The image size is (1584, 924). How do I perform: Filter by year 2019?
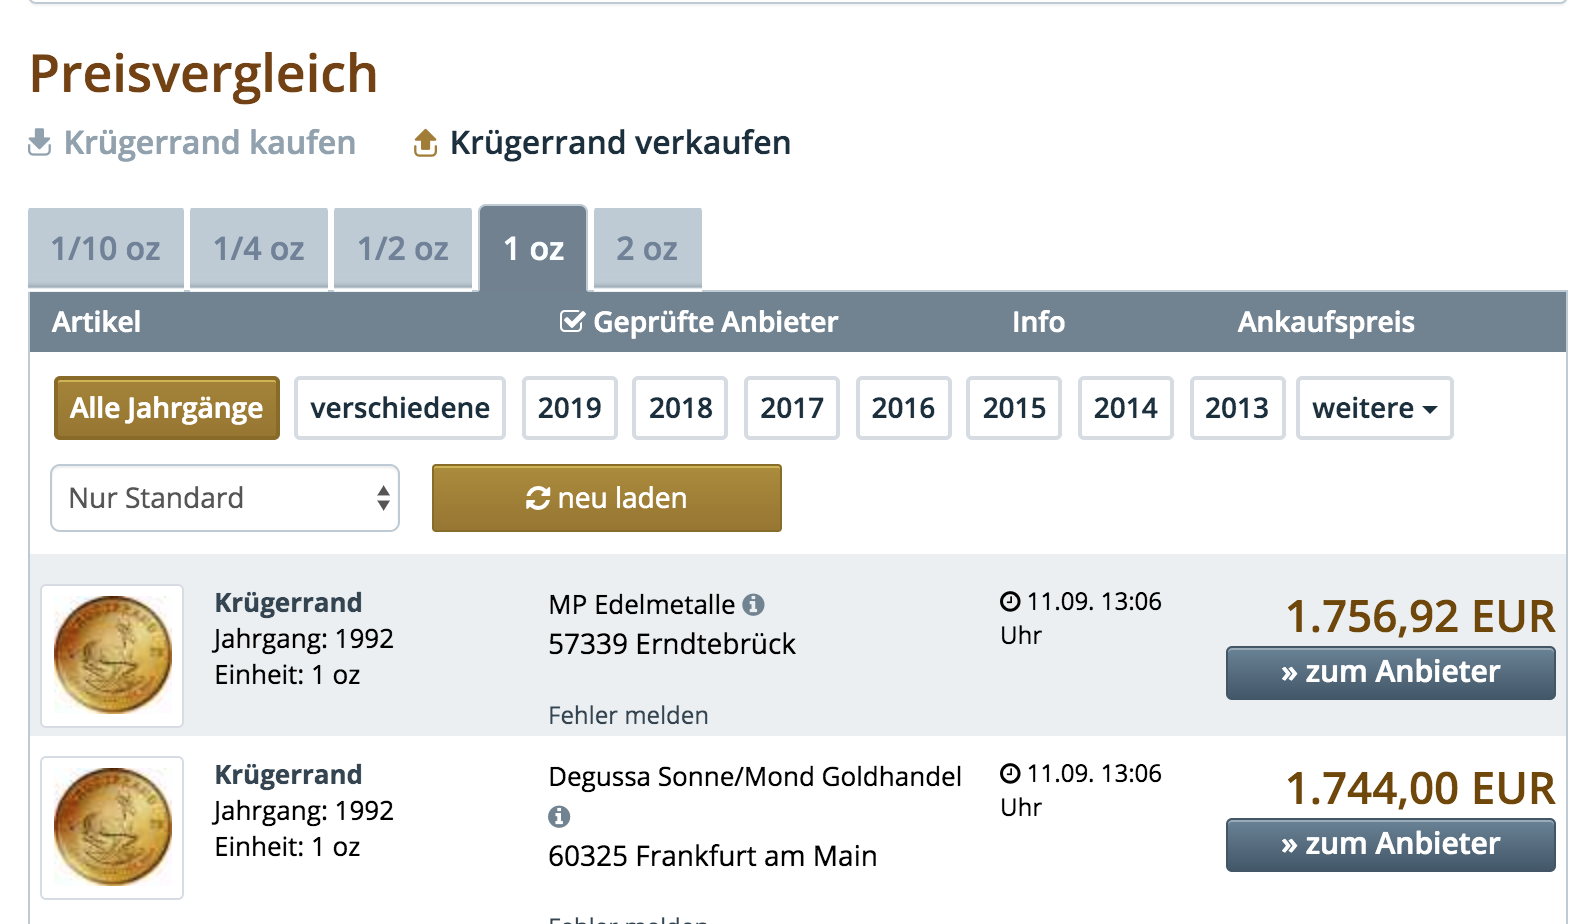[x=570, y=408]
